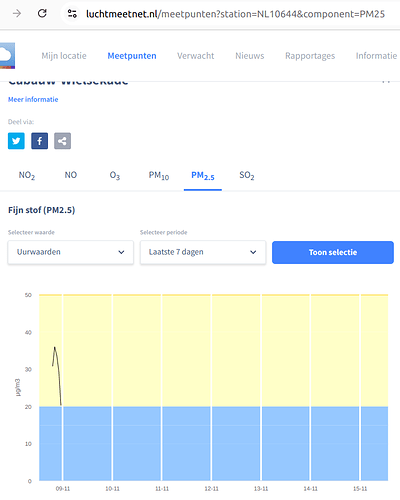The width and height of the screenshot is (400, 500).
Task: Click the Toon selectie button
Action: (333, 252)
